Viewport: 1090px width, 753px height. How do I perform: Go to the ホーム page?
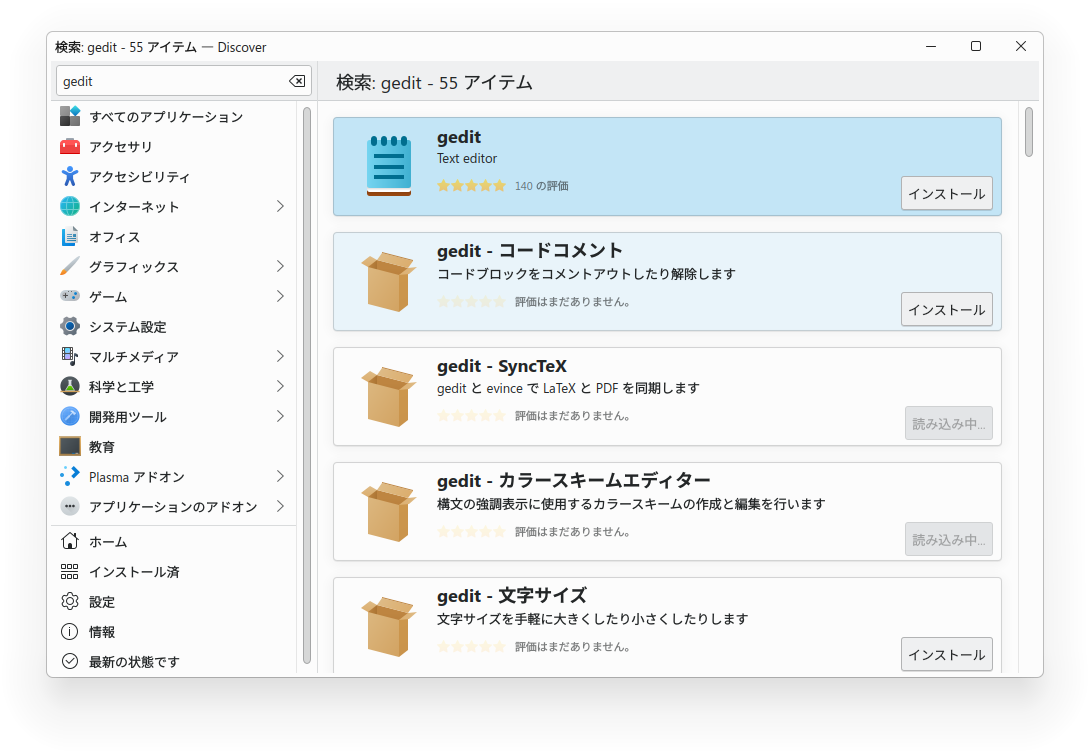[174, 541]
